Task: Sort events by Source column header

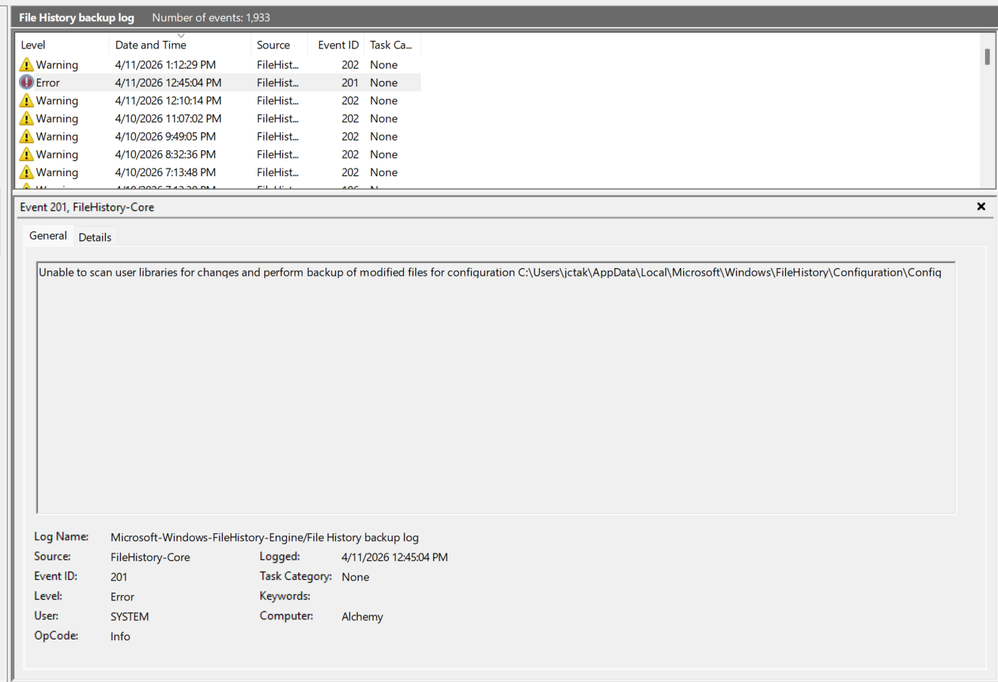Action: click(x=279, y=45)
